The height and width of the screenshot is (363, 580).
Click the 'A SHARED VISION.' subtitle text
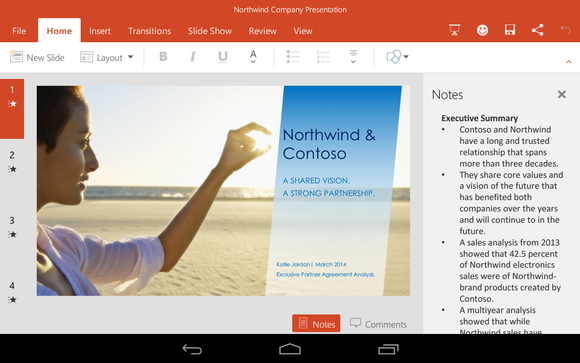316,181
